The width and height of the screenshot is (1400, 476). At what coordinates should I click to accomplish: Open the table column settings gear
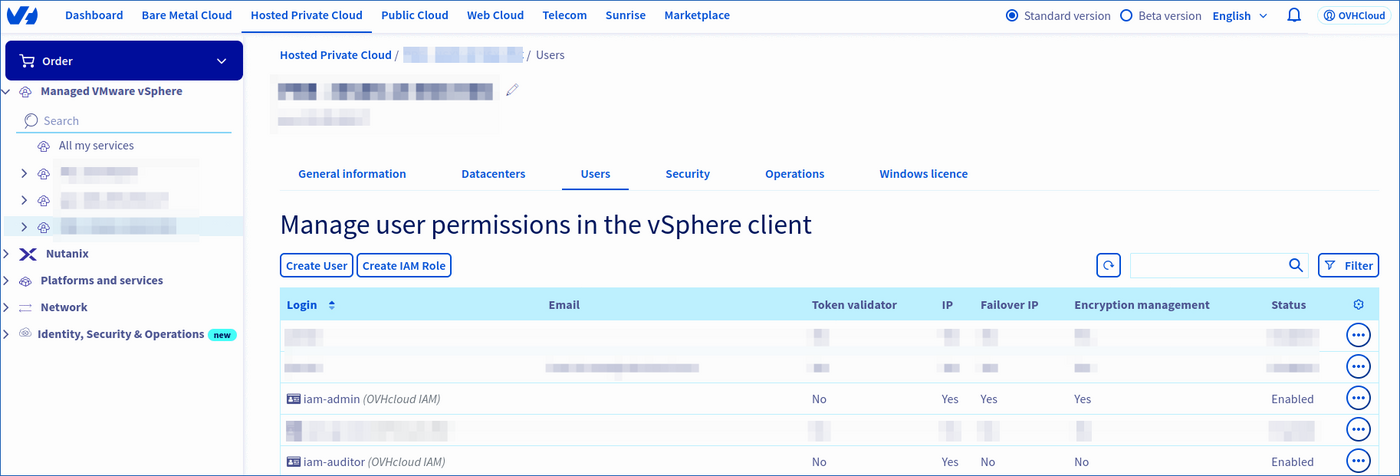tap(1358, 305)
